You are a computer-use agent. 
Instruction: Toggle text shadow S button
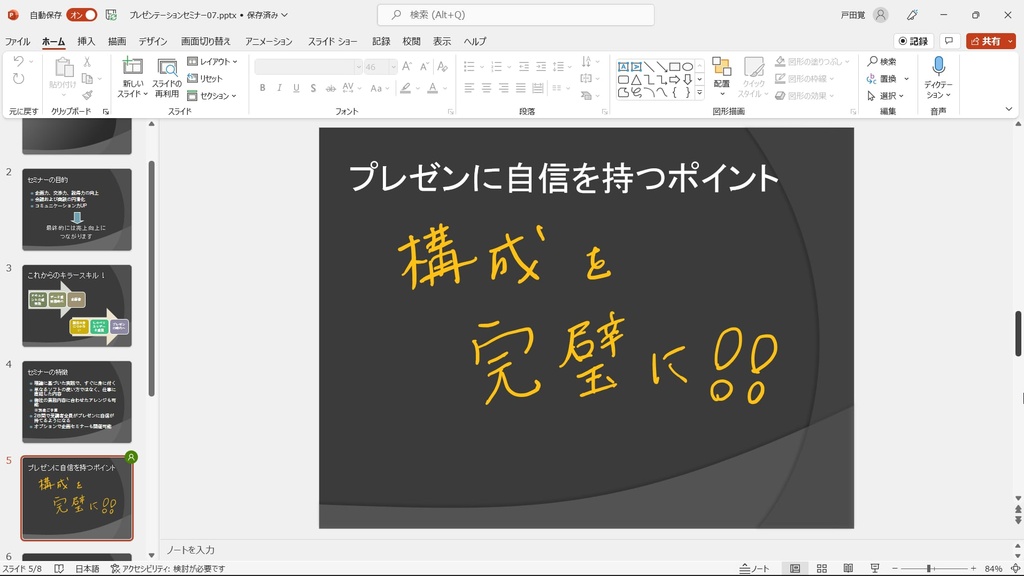313,88
